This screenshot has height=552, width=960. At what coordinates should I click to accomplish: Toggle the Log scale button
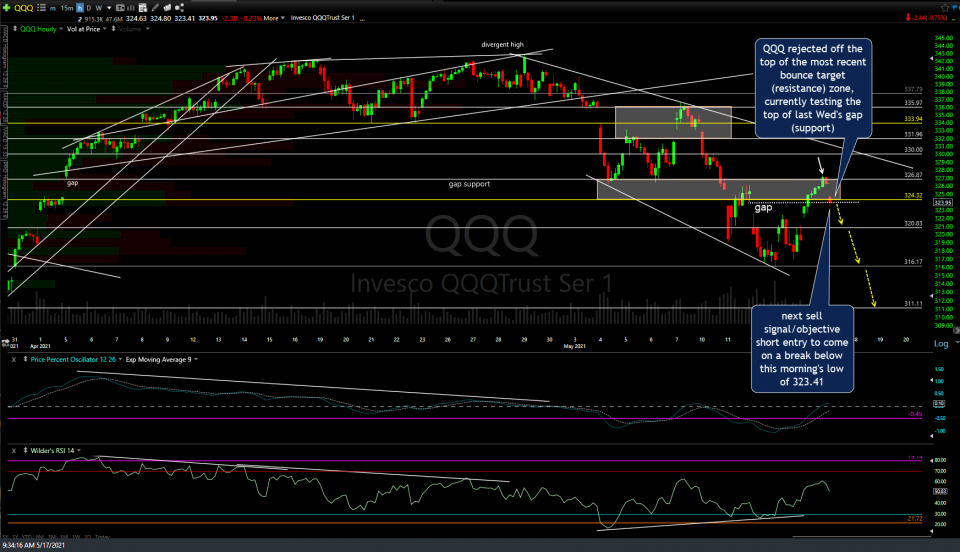pyautogui.click(x=941, y=343)
